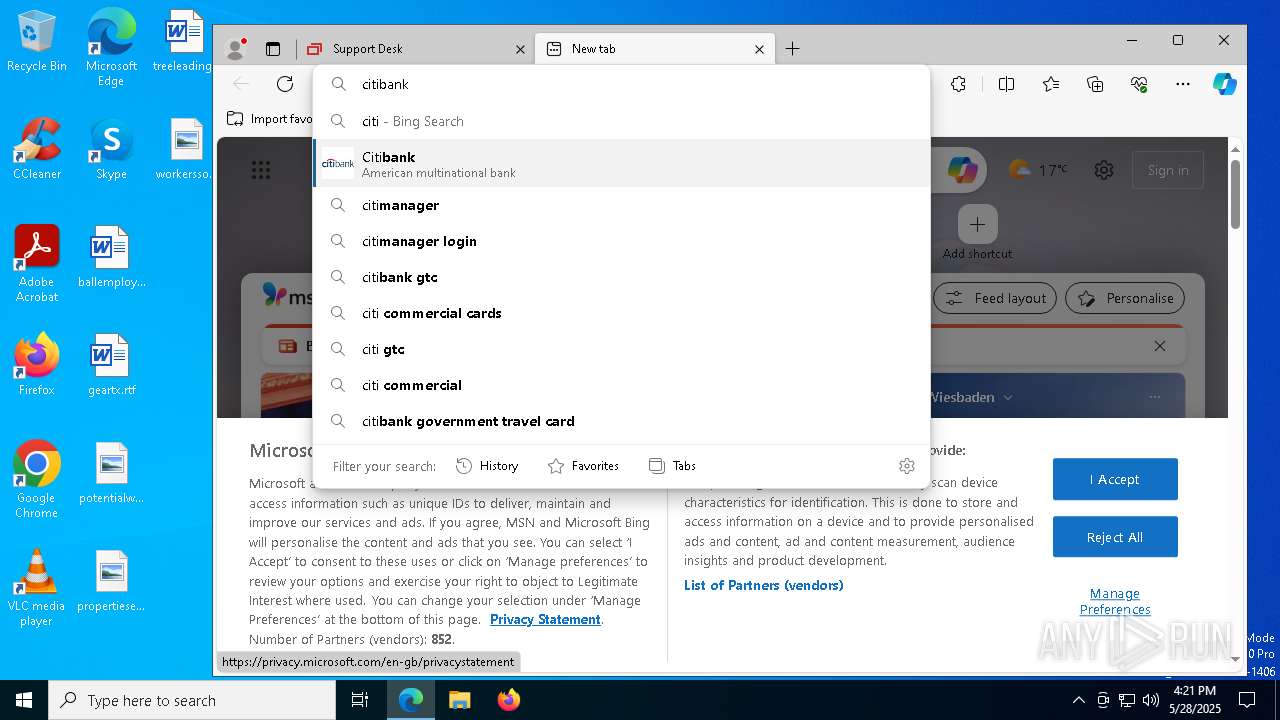Open search suggestion settings gear
This screenshot has width=1280, height=720.
pos(907,466)
